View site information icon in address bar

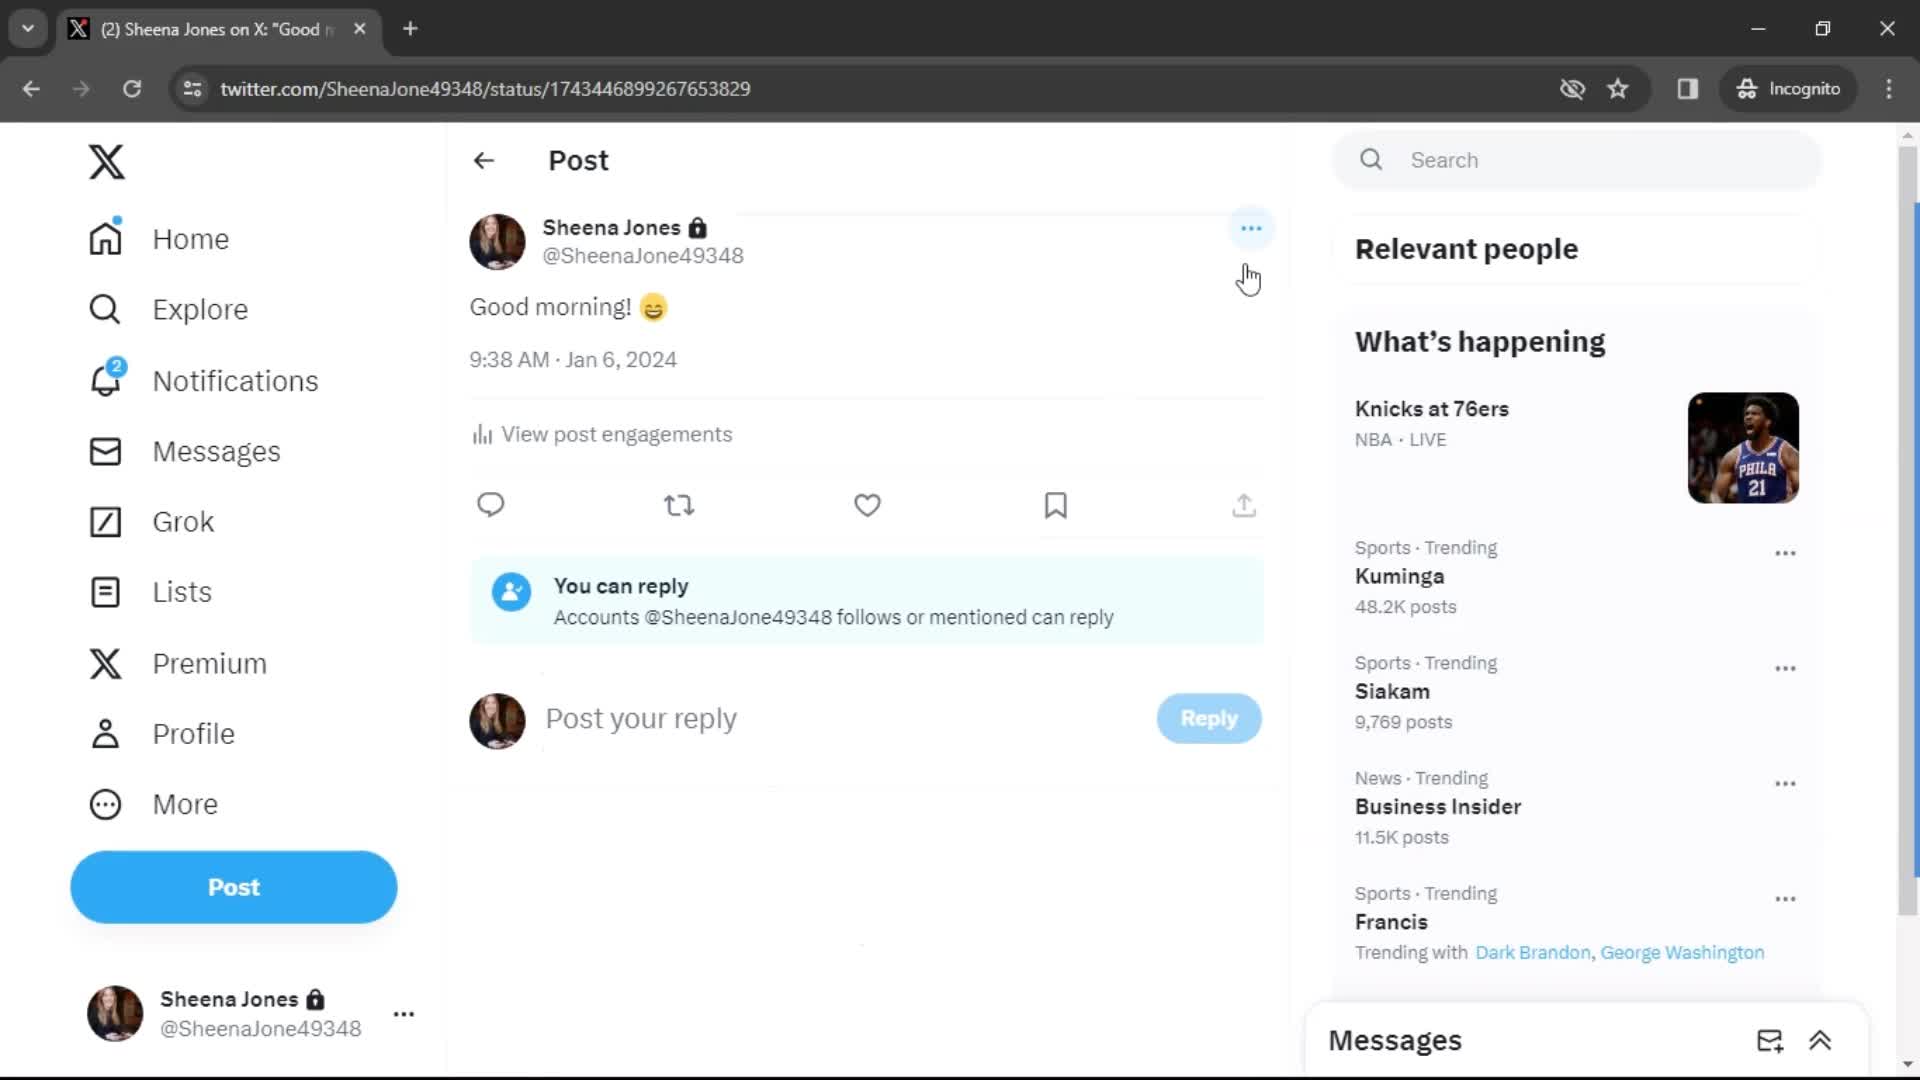(192, 89)
